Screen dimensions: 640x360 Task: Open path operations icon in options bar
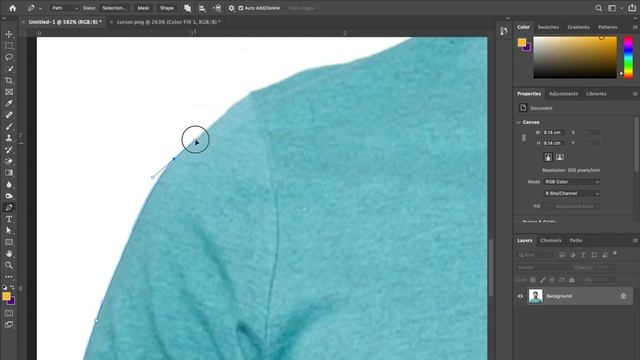pos(187,8)
